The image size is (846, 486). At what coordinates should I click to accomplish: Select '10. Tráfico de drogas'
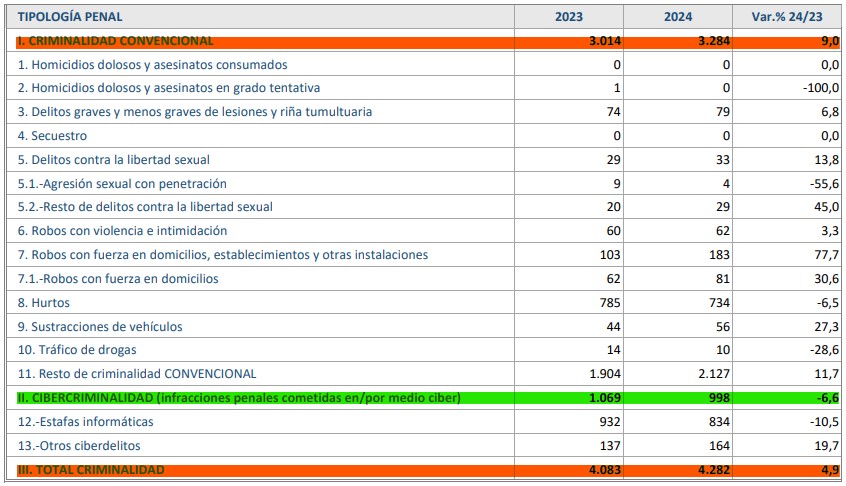[x=77, y=350]
